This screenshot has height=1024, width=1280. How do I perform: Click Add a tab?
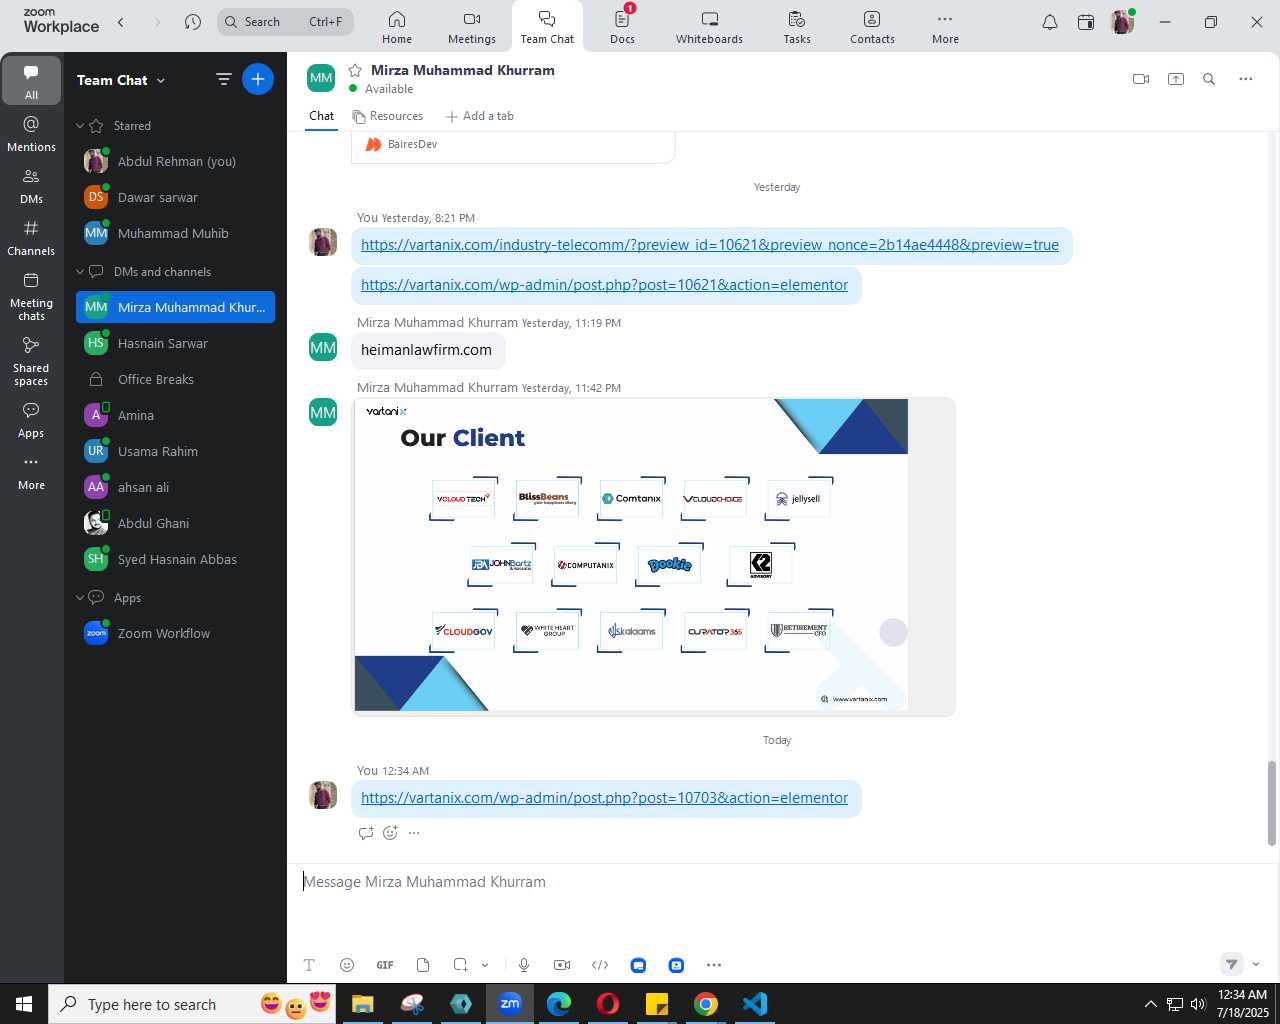480,116
